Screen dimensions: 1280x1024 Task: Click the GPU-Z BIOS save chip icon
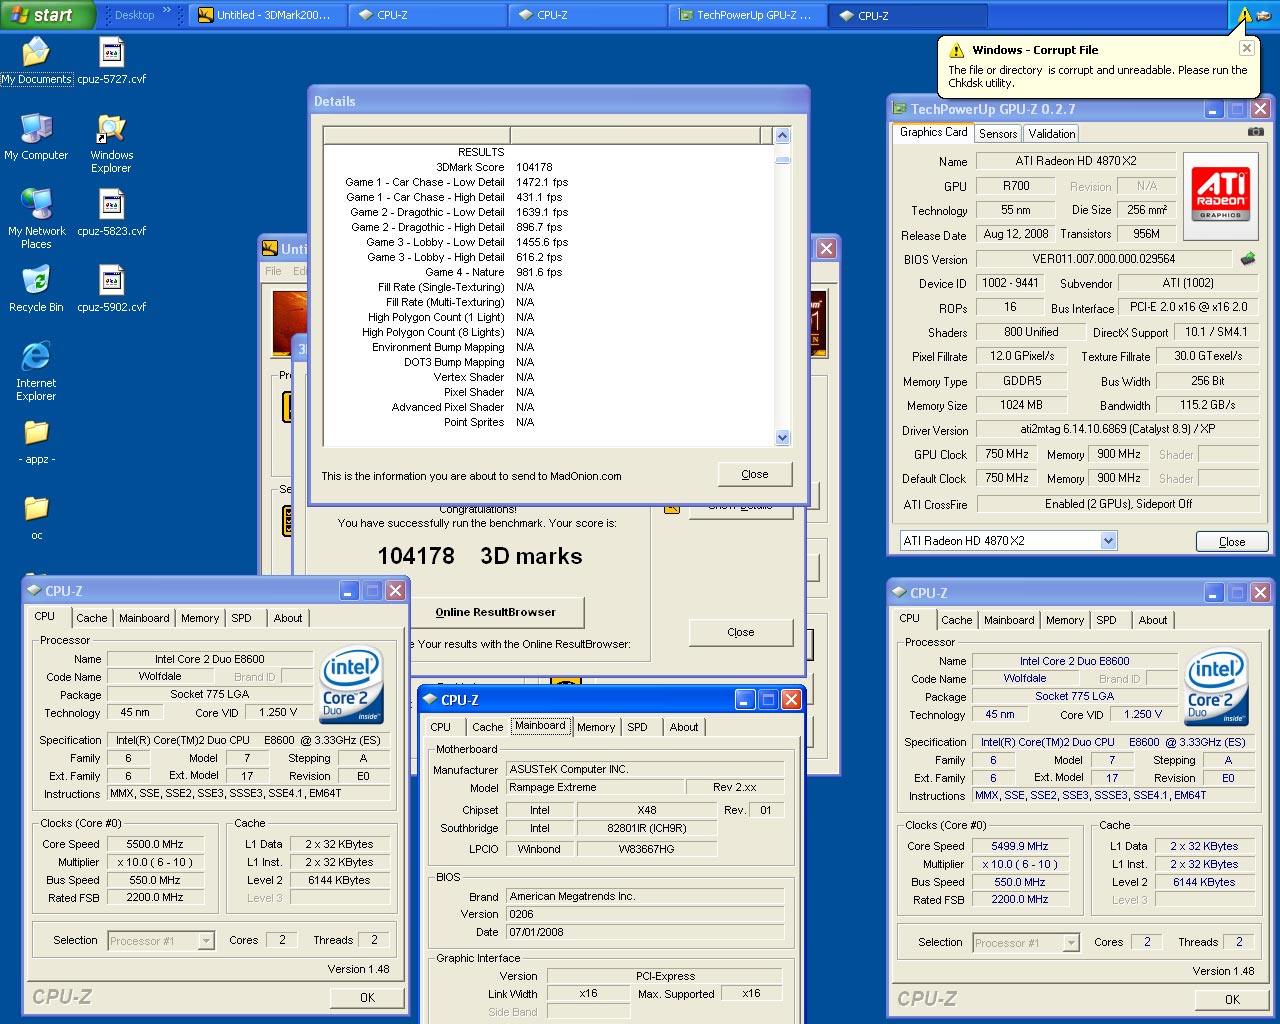click(x=1248, y=258)
